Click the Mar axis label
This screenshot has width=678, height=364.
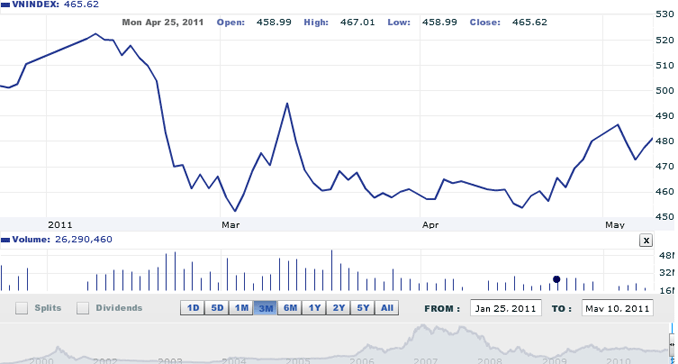pyautogui.click(x=230, y=225)
